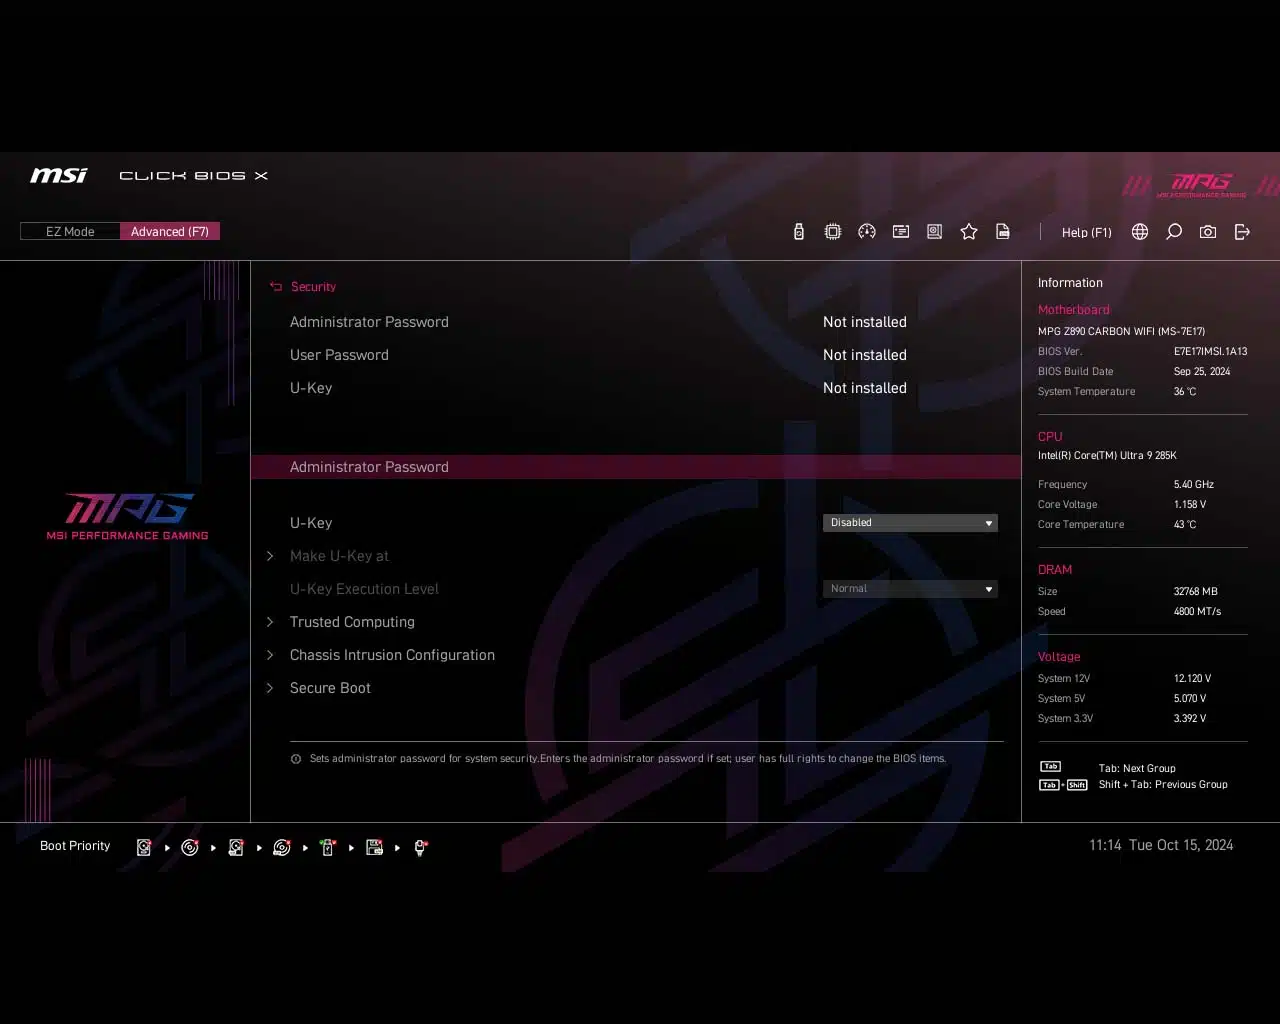Take a screenshot using the camera icon
1280x1024 pixels.
click(1208, 232)
